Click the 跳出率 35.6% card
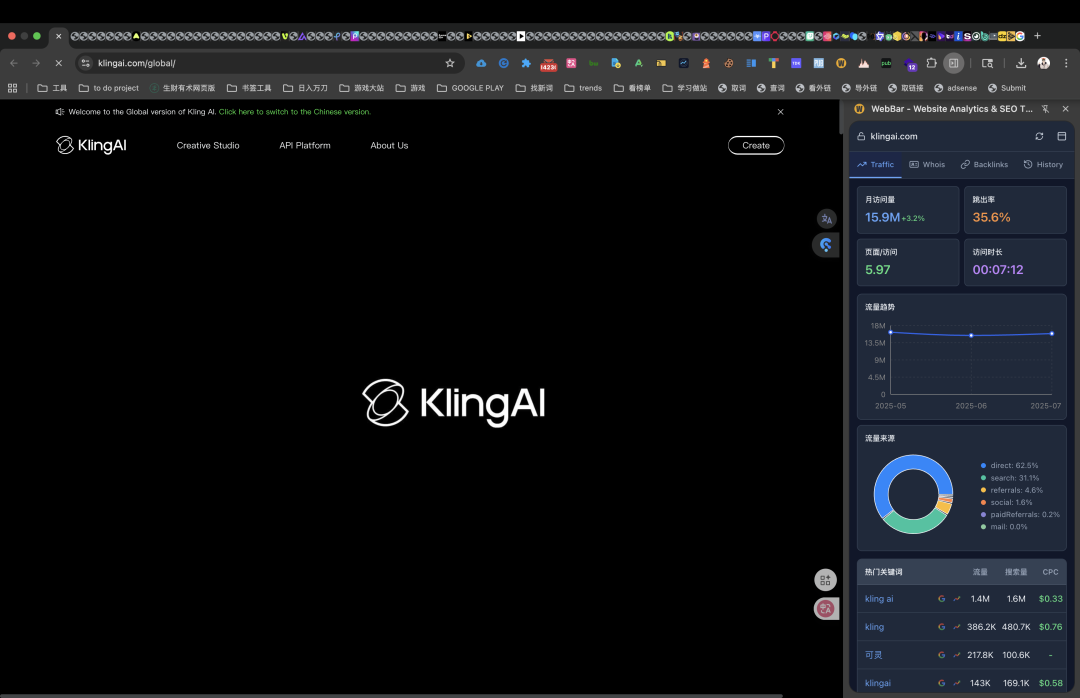Viewport: 1080px width, 698px height. [x=1015, y=210]
